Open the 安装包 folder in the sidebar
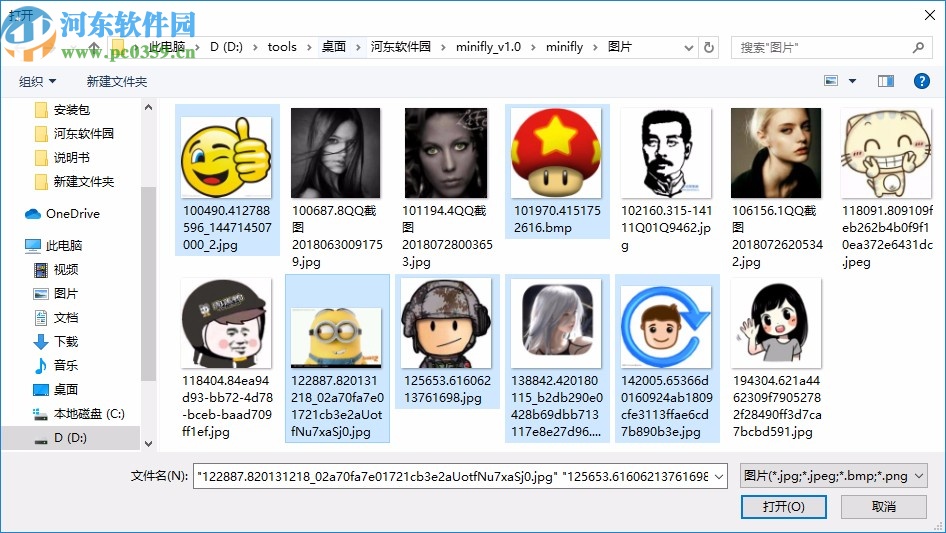 [71, 110]
